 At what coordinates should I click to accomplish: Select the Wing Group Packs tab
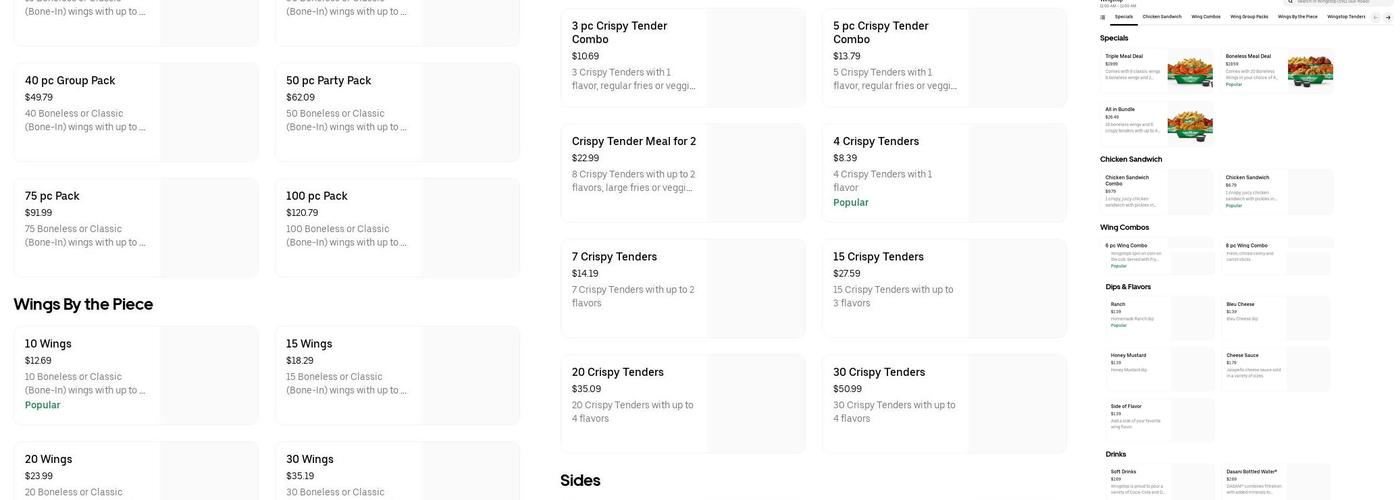pos(1249,17)
